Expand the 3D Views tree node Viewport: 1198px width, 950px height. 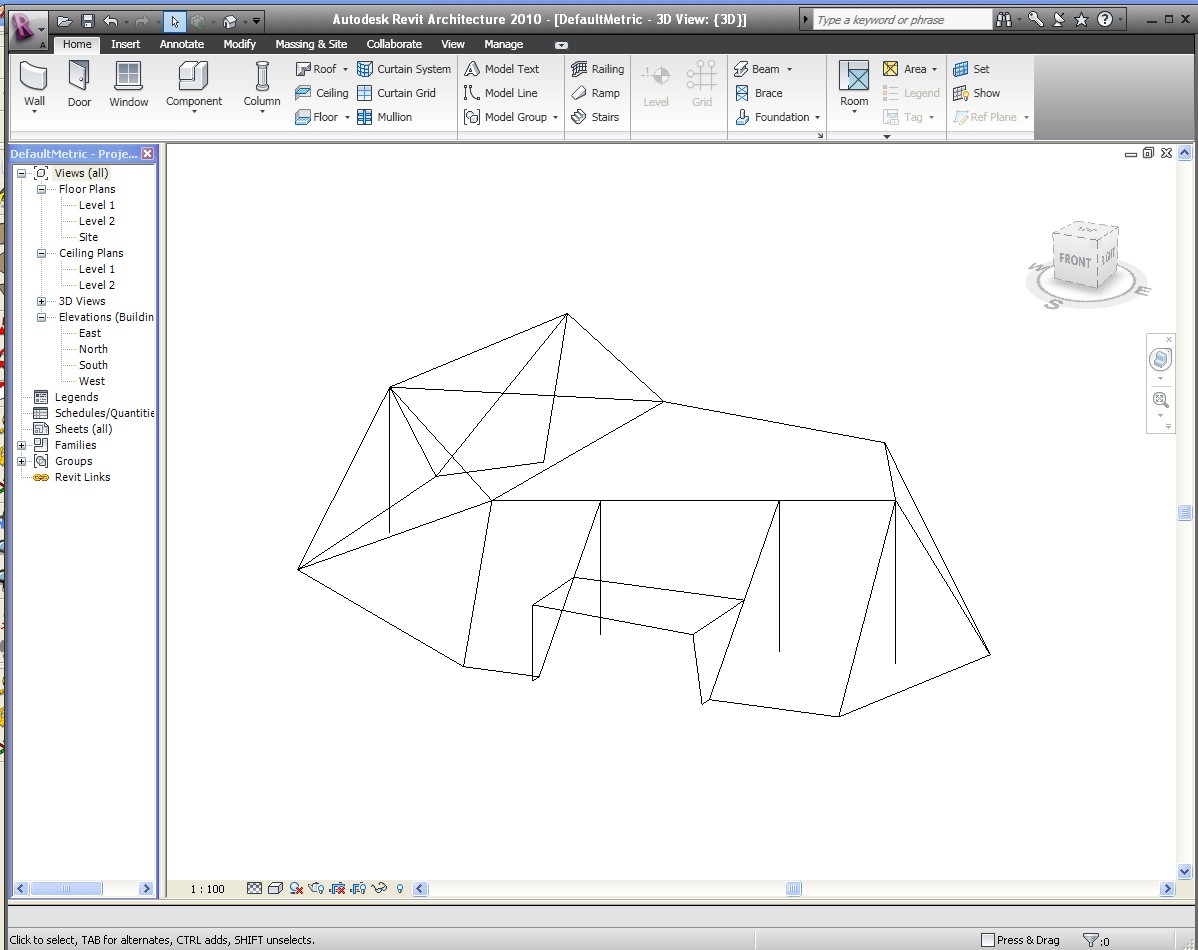tap(42, 301)
